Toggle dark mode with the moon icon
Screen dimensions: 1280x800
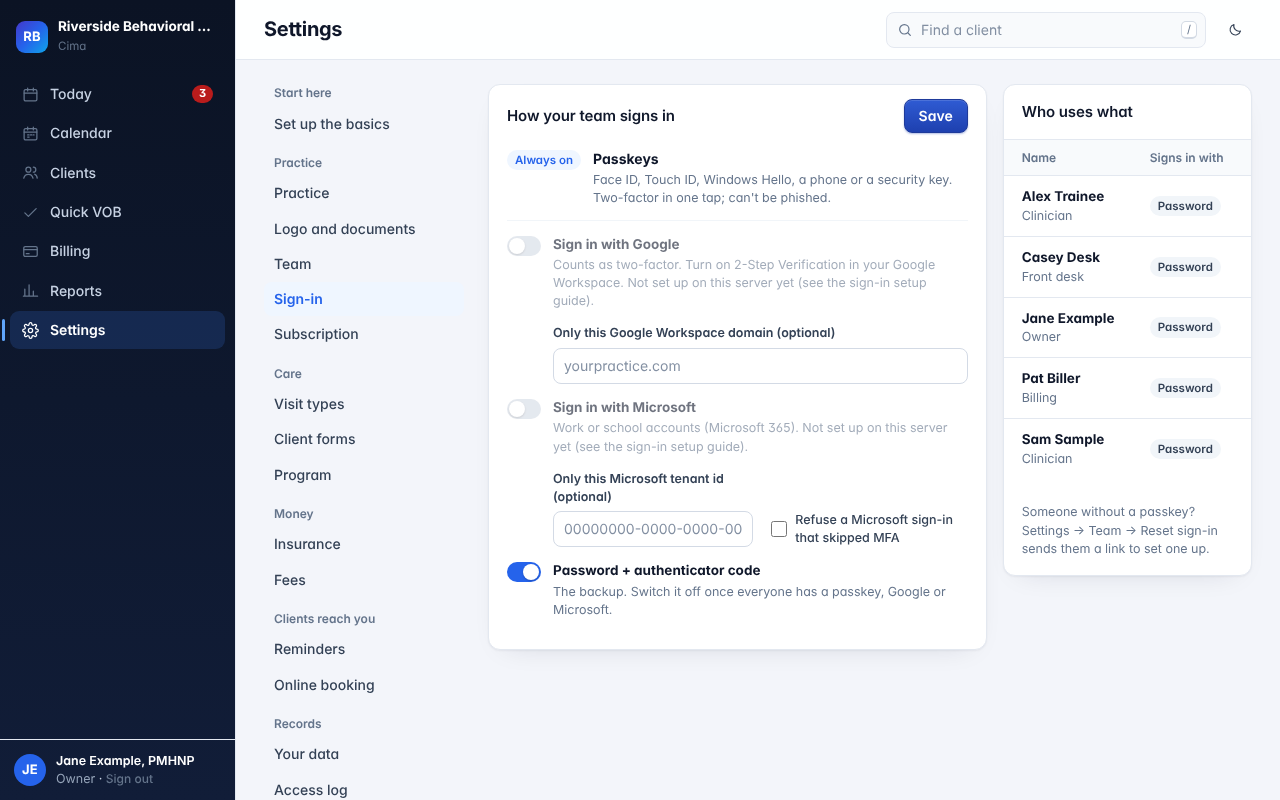click(1235, 30)
